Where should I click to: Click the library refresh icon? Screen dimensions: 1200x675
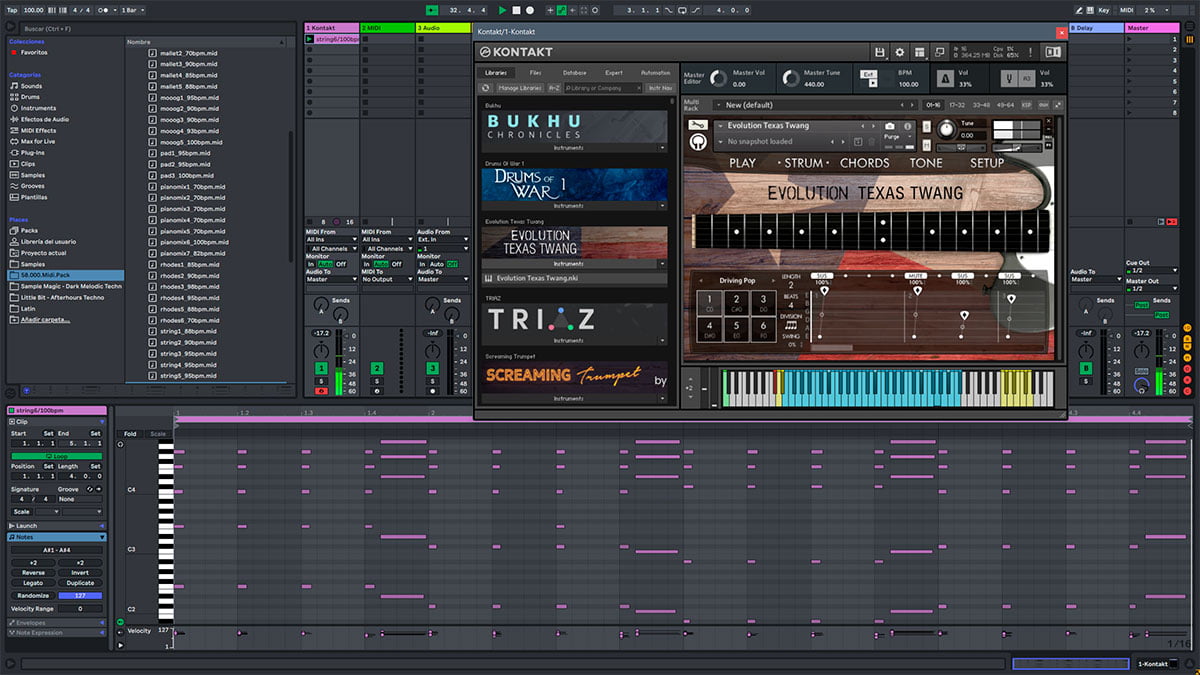coord(485,88)
